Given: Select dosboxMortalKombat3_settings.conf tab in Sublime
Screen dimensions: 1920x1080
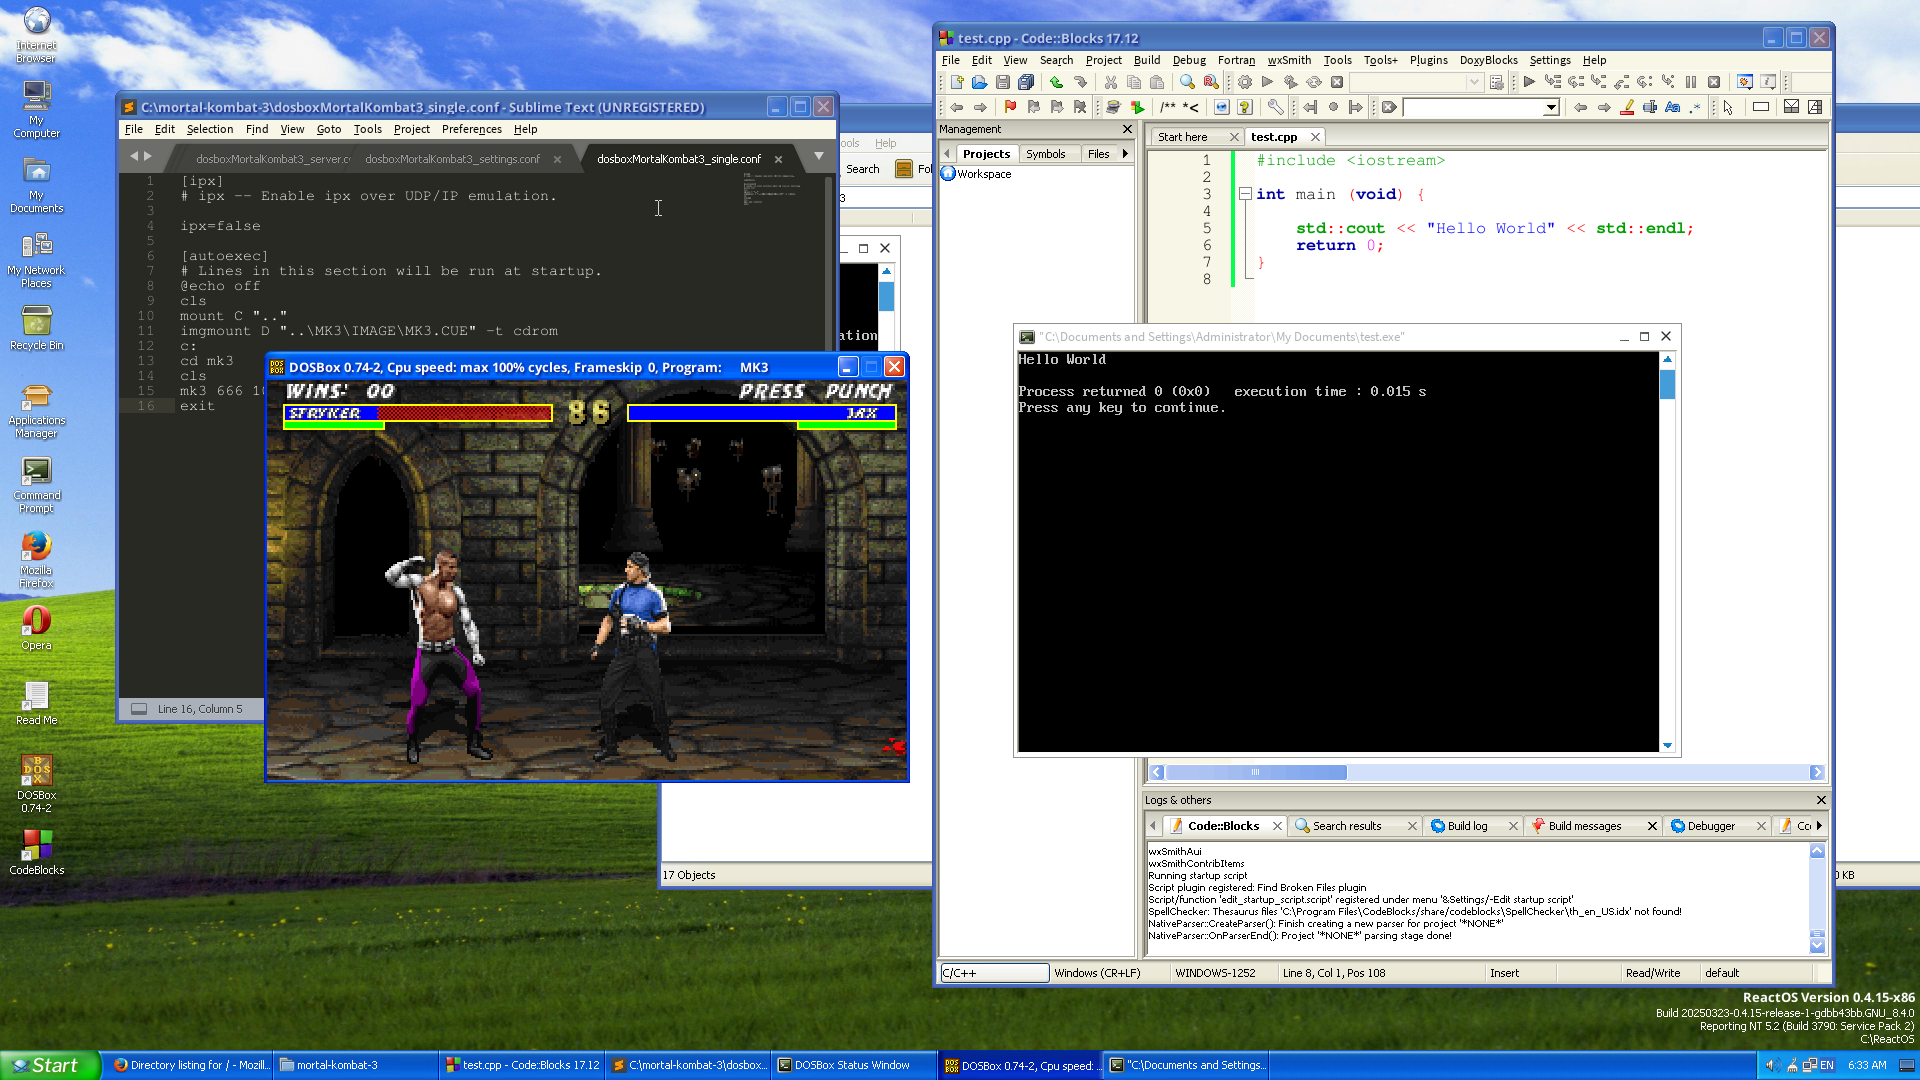Looking at the screenshot, I should (x=452, y=159).
